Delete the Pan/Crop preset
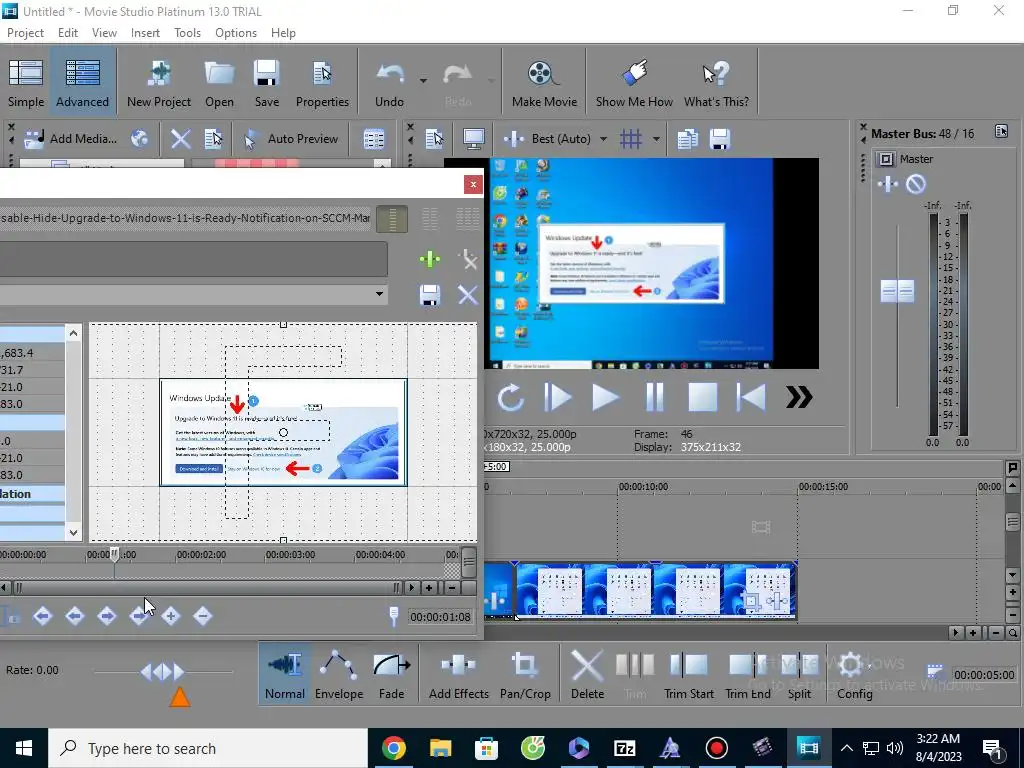The width and height of the screenshot is (1024, 768). [x=468, y=295]
